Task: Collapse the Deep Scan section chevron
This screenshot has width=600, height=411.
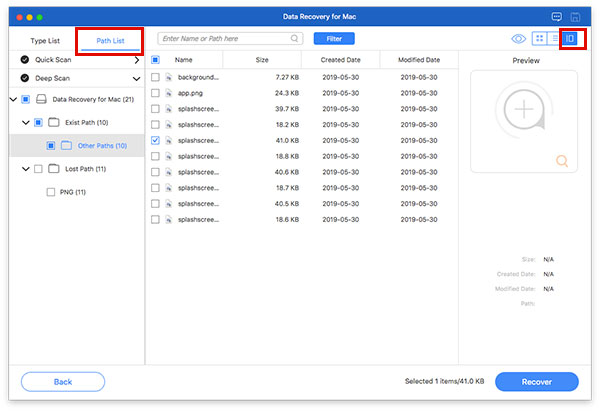Action: point(136,79)
